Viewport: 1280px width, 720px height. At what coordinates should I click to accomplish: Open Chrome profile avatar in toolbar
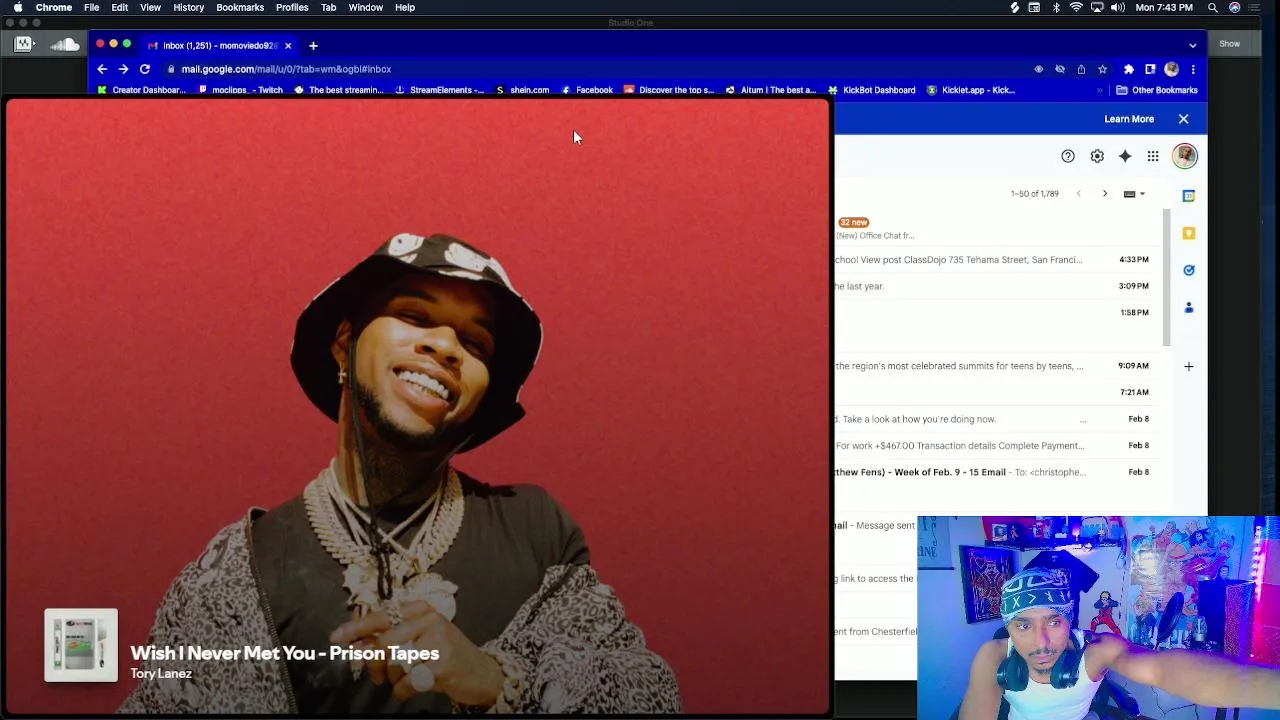click(1171, 69)
